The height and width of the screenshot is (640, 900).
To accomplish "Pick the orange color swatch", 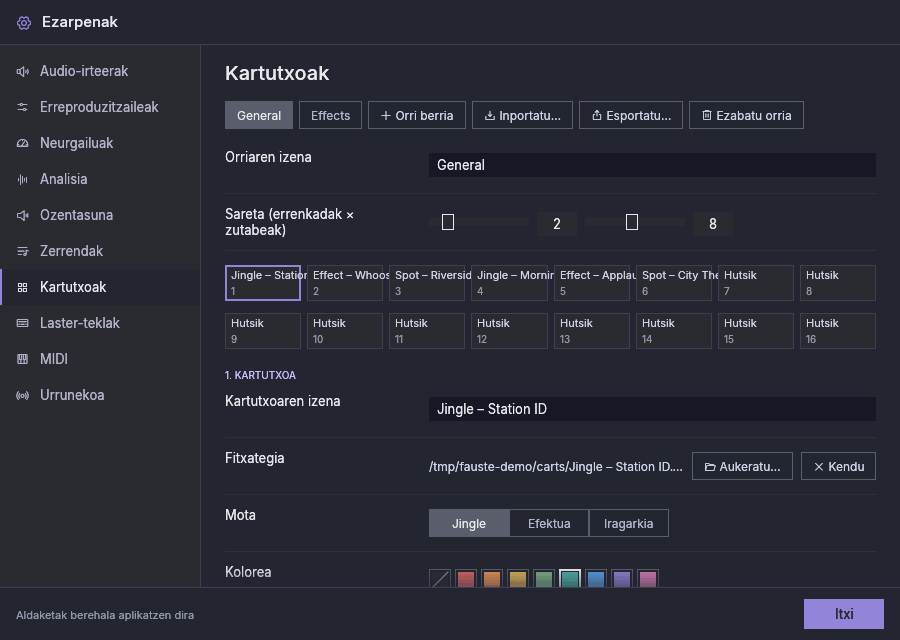I will coord(492,578).
